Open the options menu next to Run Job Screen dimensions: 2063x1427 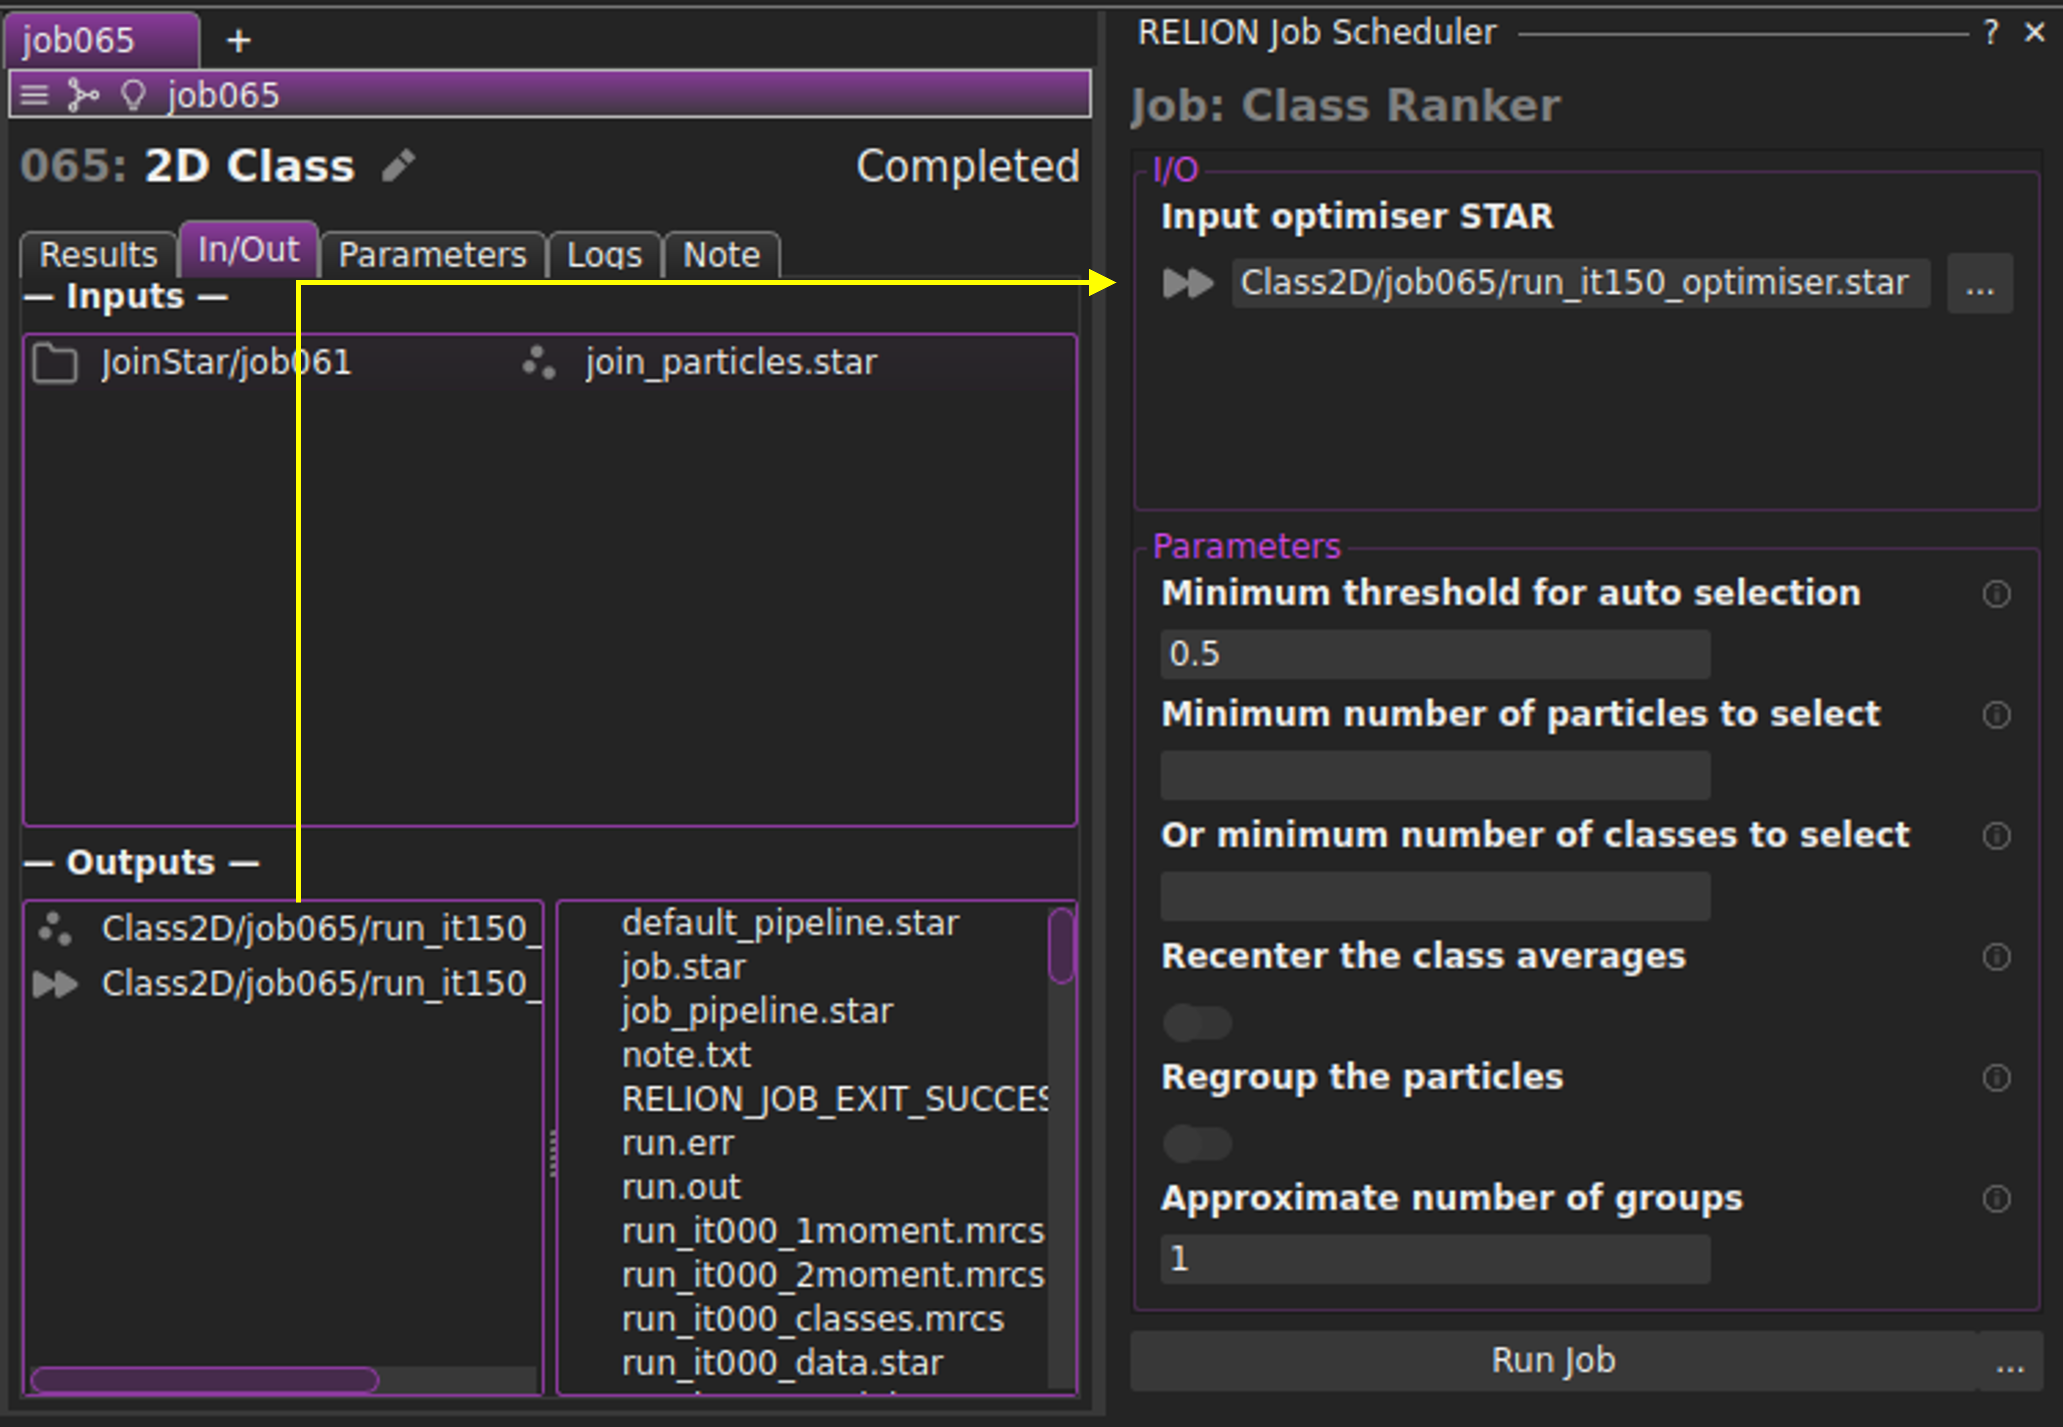click(2009, 1362)
